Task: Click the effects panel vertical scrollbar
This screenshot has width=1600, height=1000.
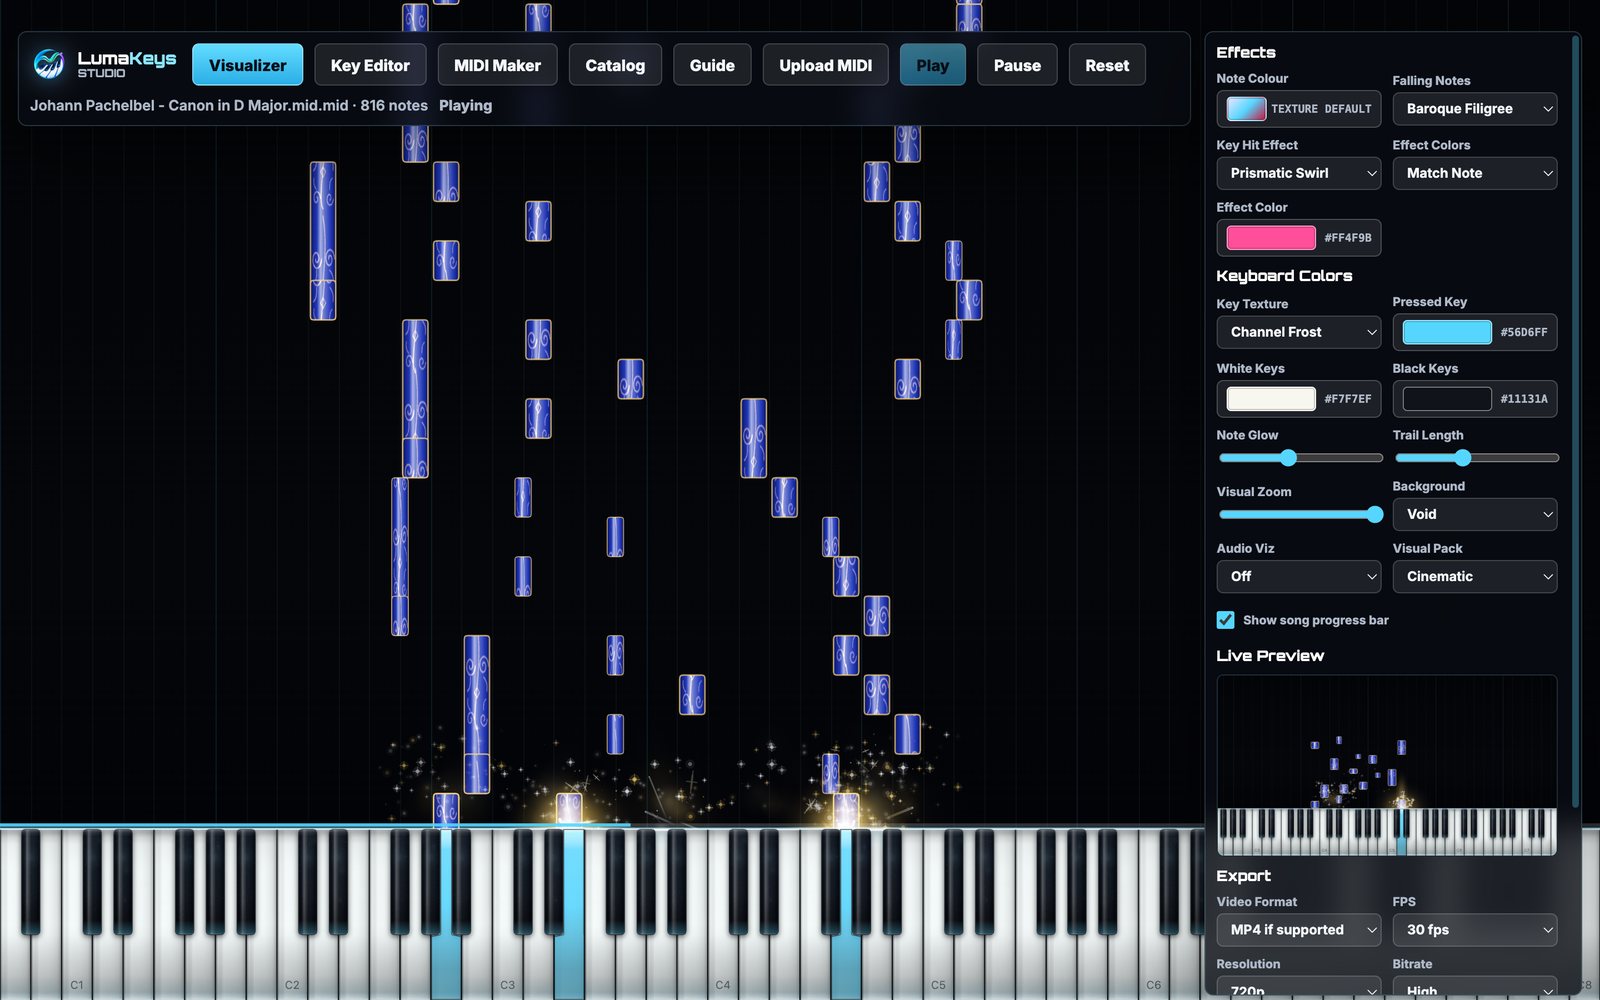Action: click(1575, 420)
